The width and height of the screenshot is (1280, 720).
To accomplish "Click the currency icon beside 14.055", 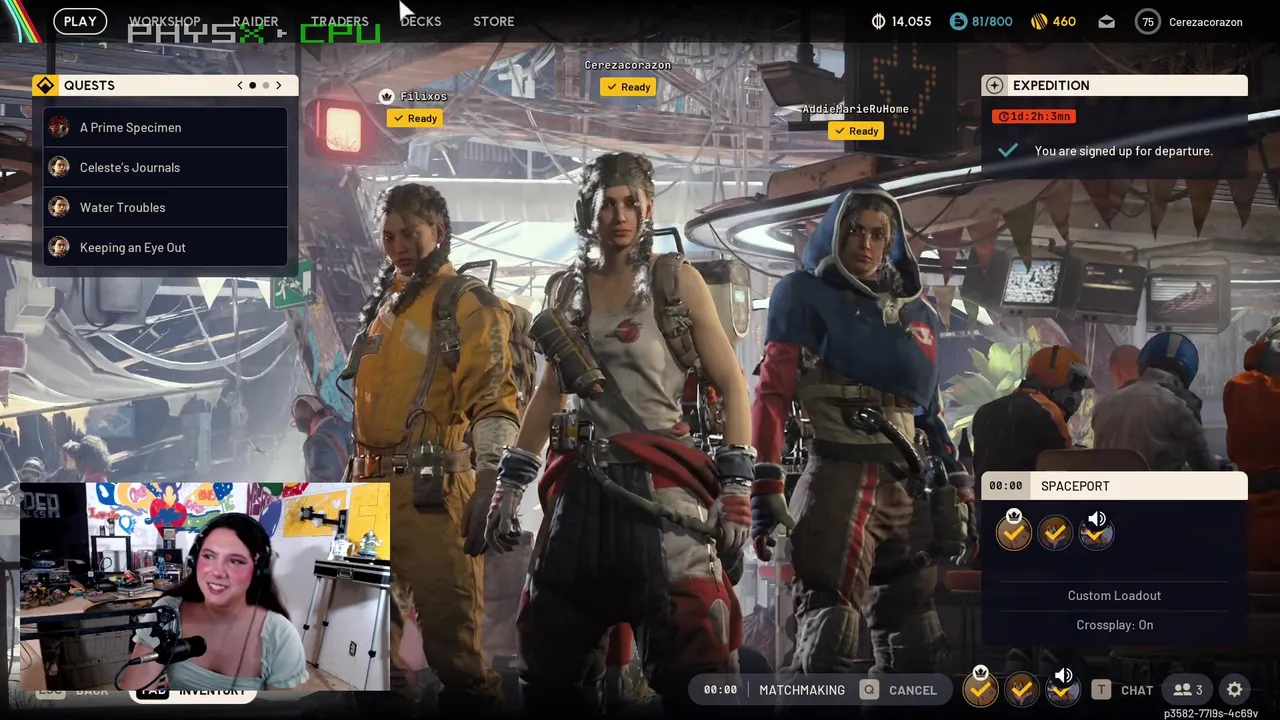I will tap(878, 21).
